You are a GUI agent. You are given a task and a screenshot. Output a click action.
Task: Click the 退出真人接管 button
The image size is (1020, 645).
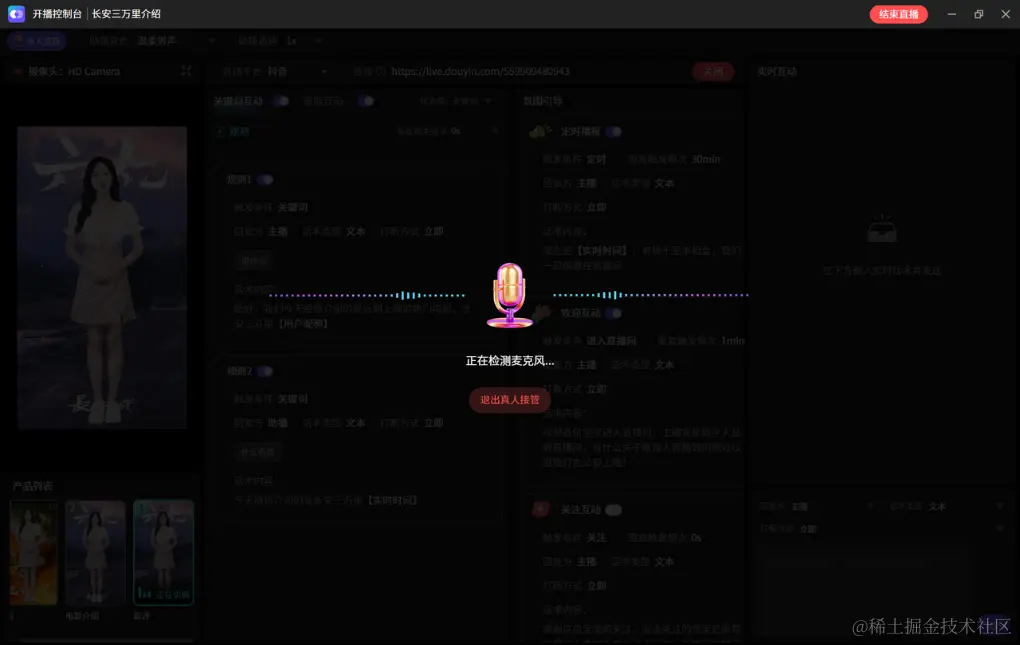click(x=510, y=399)
